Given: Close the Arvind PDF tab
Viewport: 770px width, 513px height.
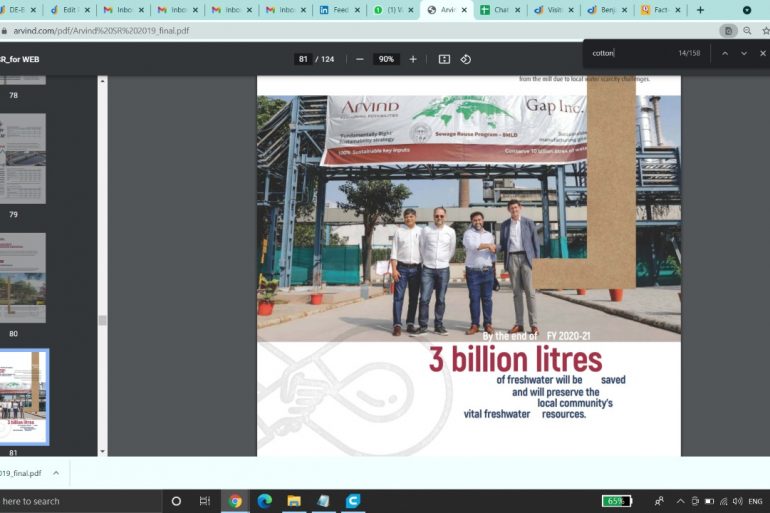Looking at the screenshot, I should point(464,10).
